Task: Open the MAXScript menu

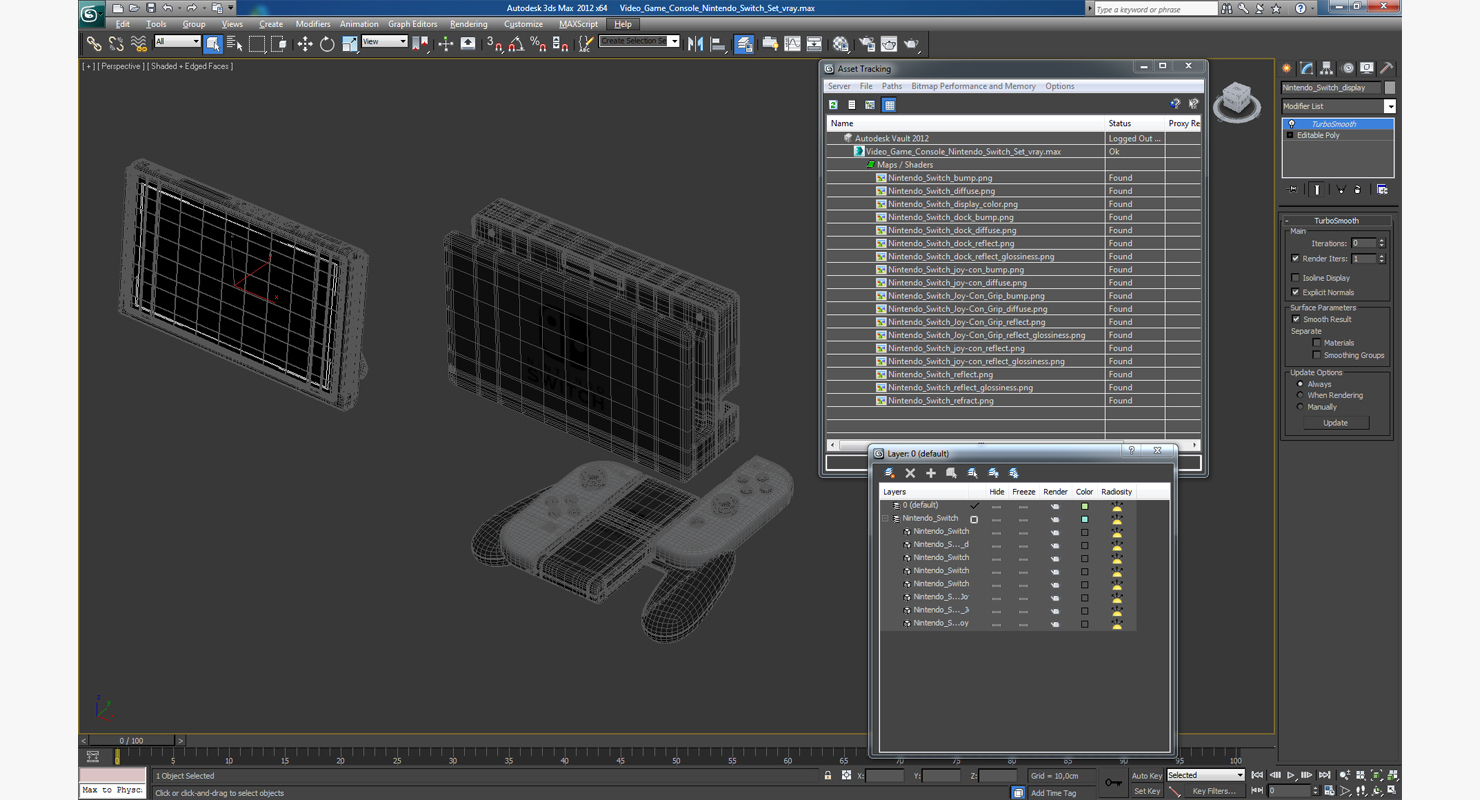Action: (579, 24)
